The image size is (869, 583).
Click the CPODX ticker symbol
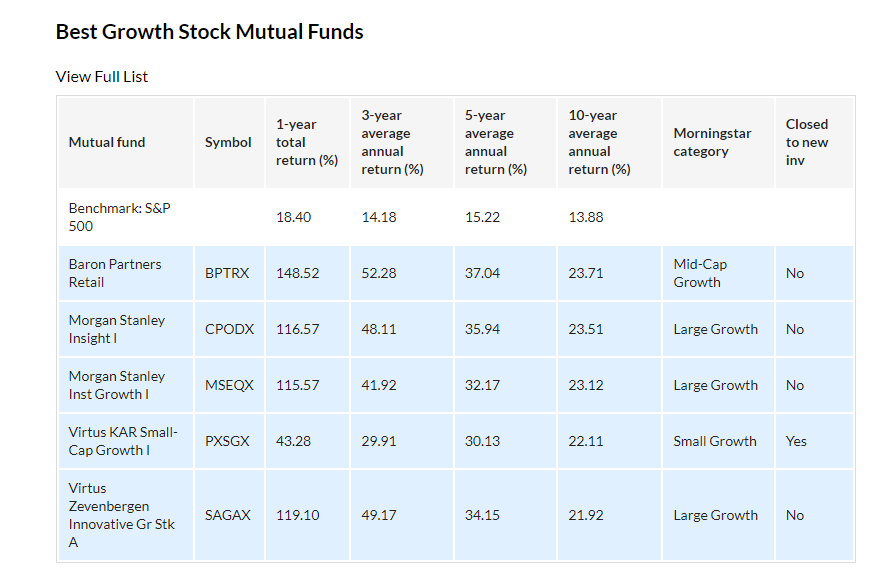pos(228,329)
